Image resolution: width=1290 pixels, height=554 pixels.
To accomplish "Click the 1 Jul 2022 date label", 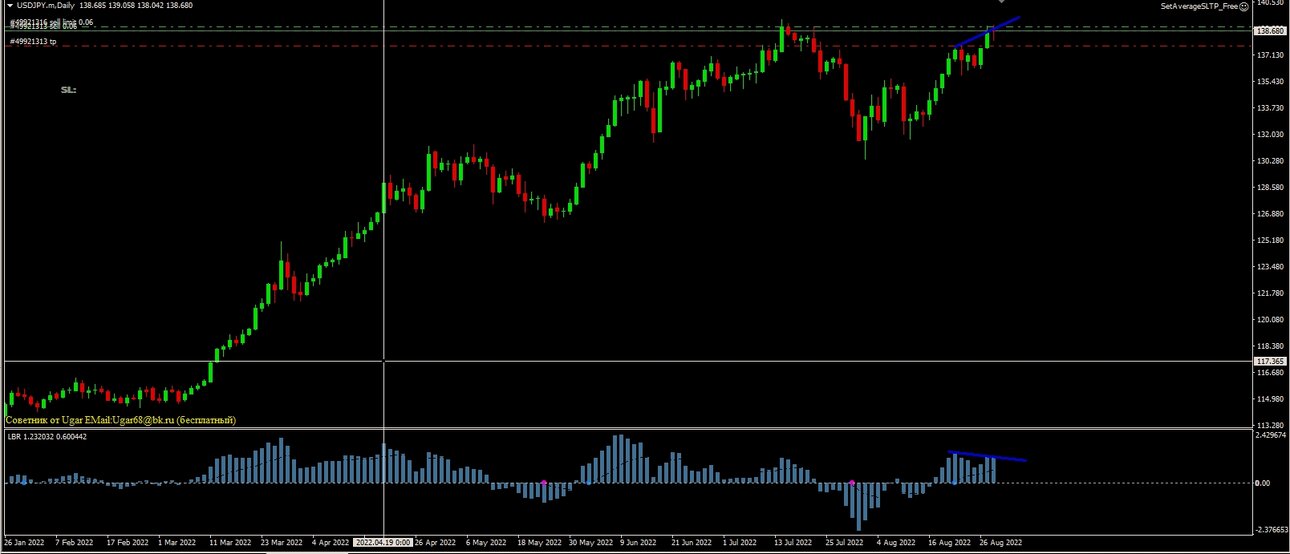I will [742, 543].
